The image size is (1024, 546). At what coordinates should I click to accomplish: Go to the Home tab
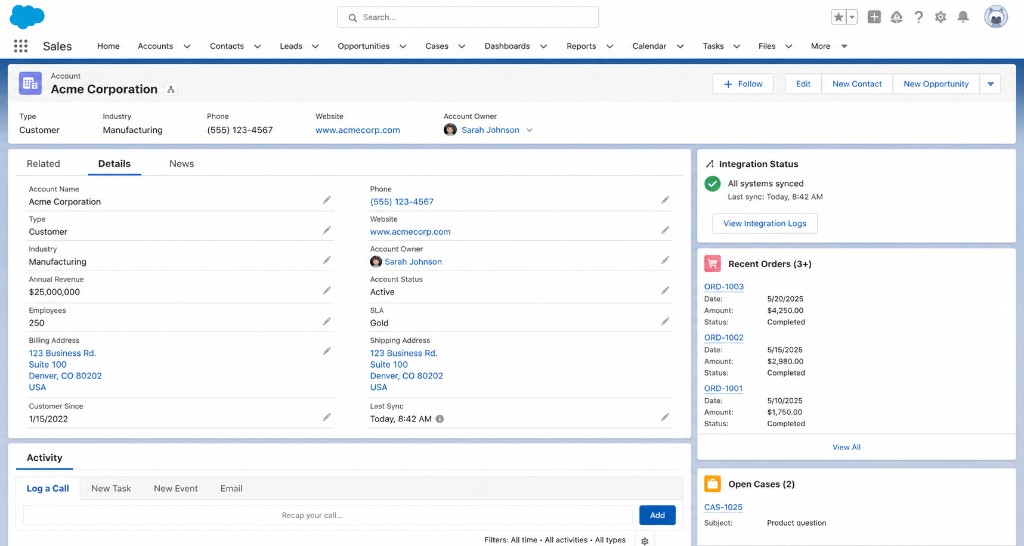point(108,46)
